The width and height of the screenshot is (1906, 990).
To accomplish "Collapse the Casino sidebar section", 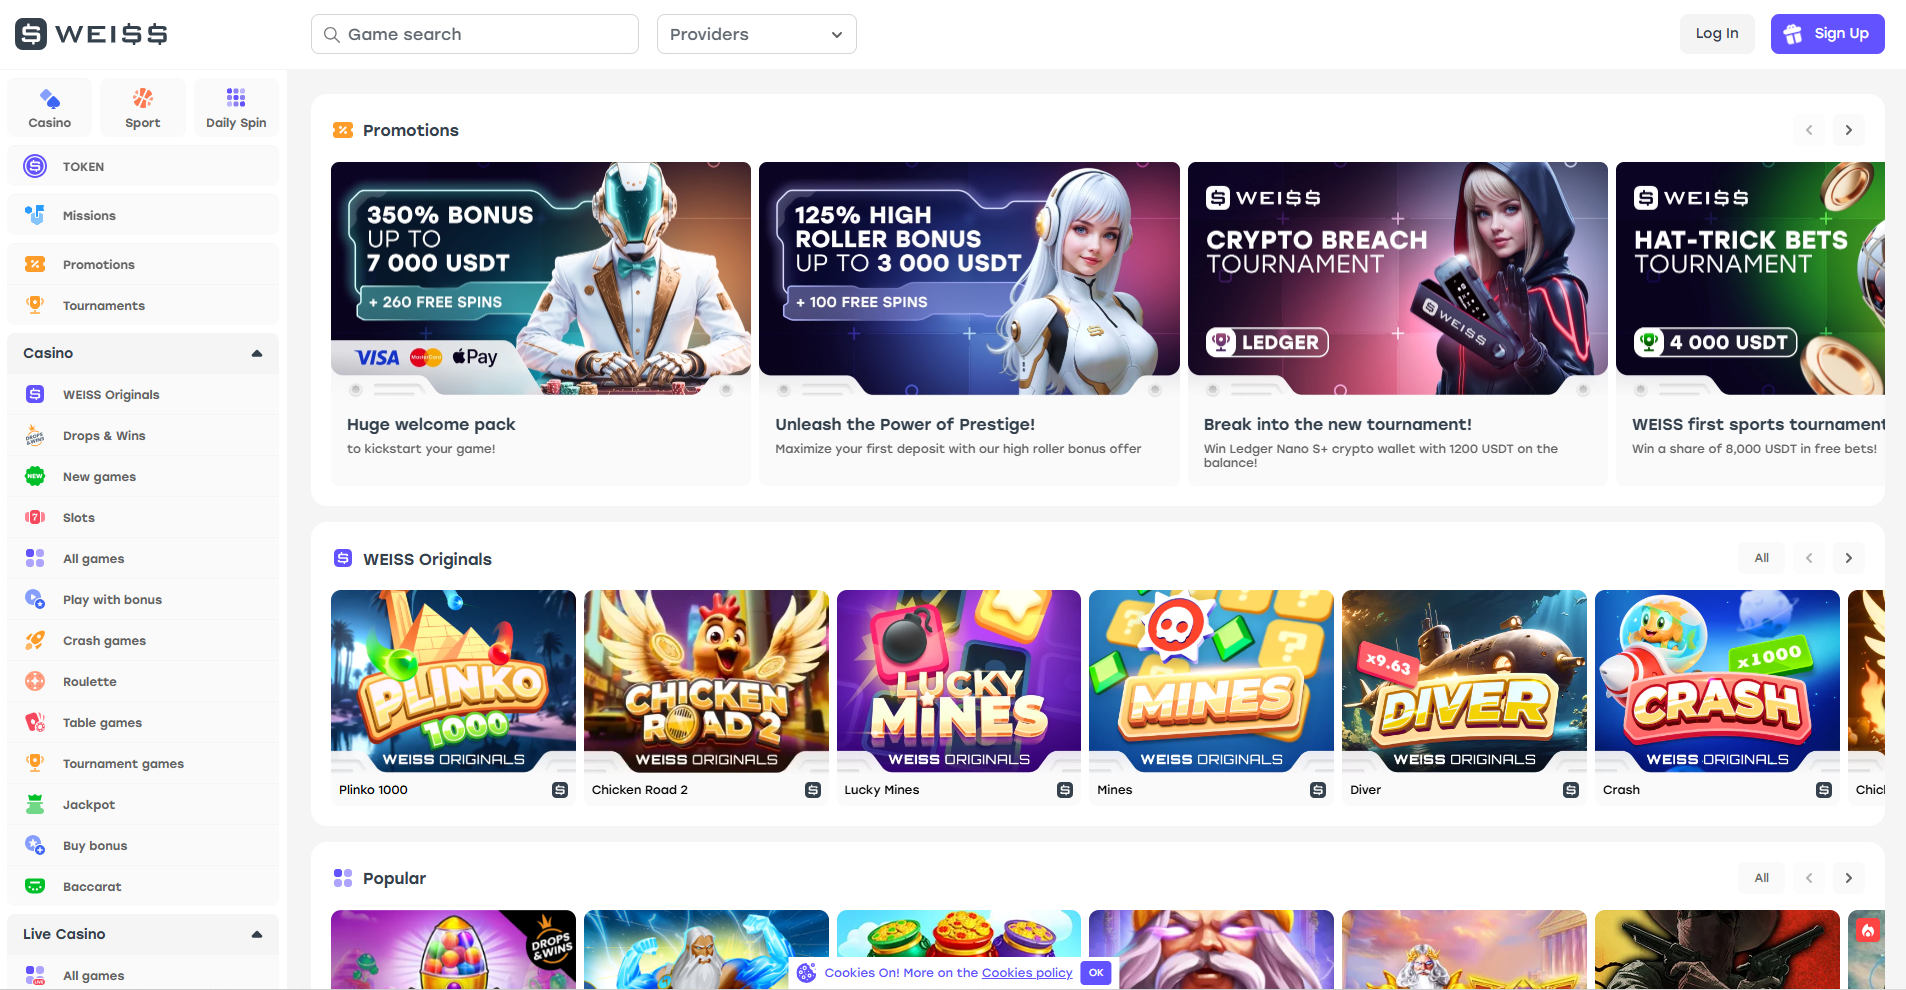I will (256, 353).
